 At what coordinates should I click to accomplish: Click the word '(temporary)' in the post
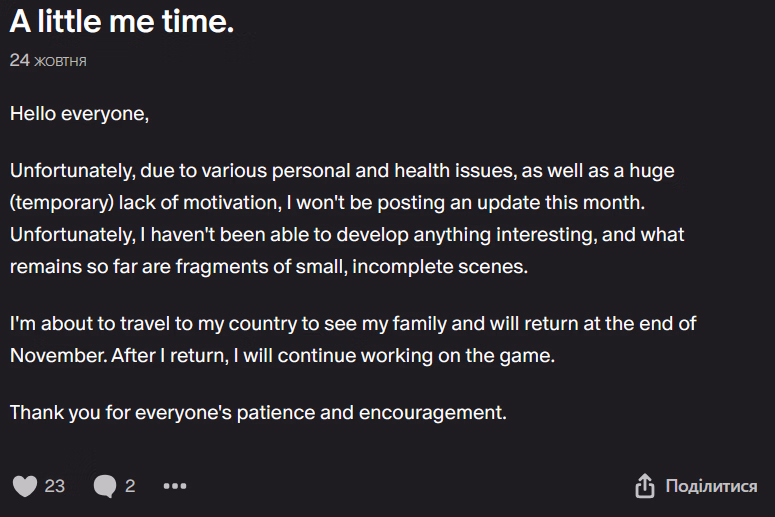point(63,203)
